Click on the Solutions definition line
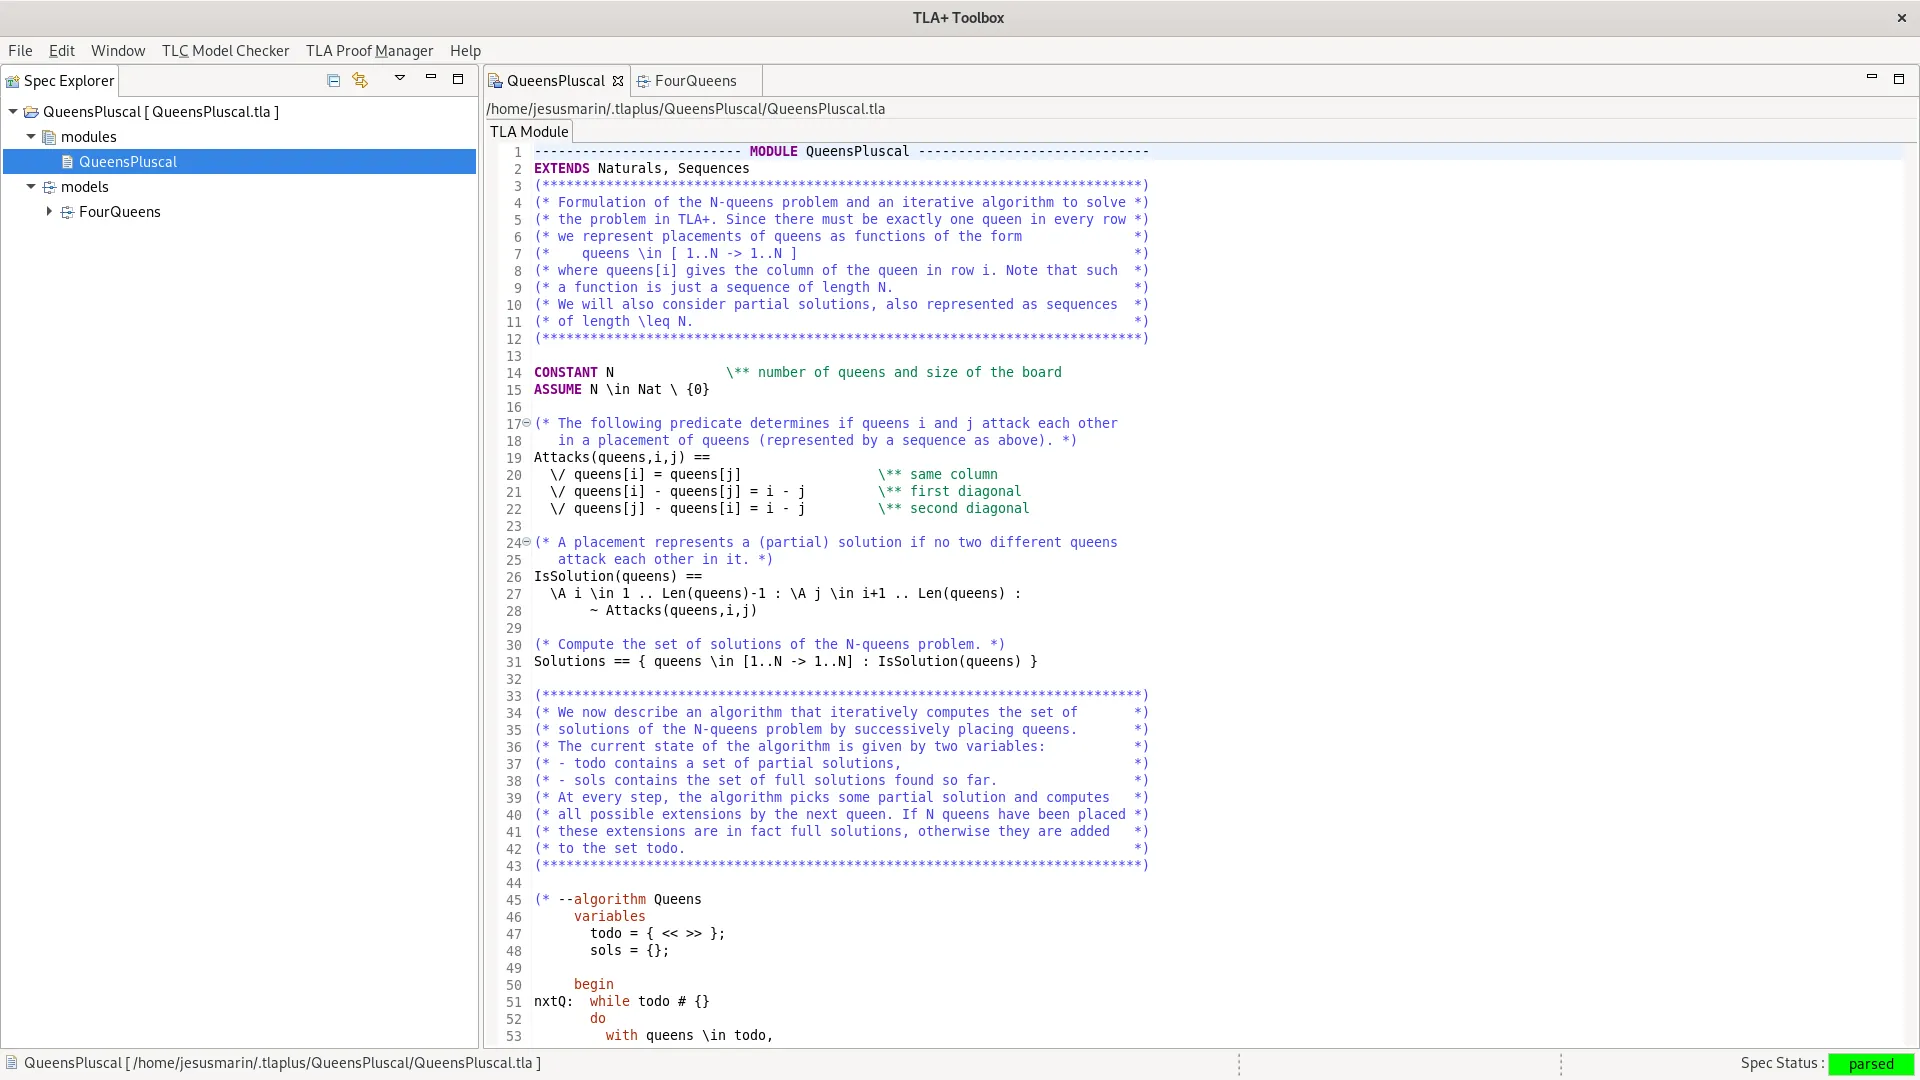 [786, 661]
